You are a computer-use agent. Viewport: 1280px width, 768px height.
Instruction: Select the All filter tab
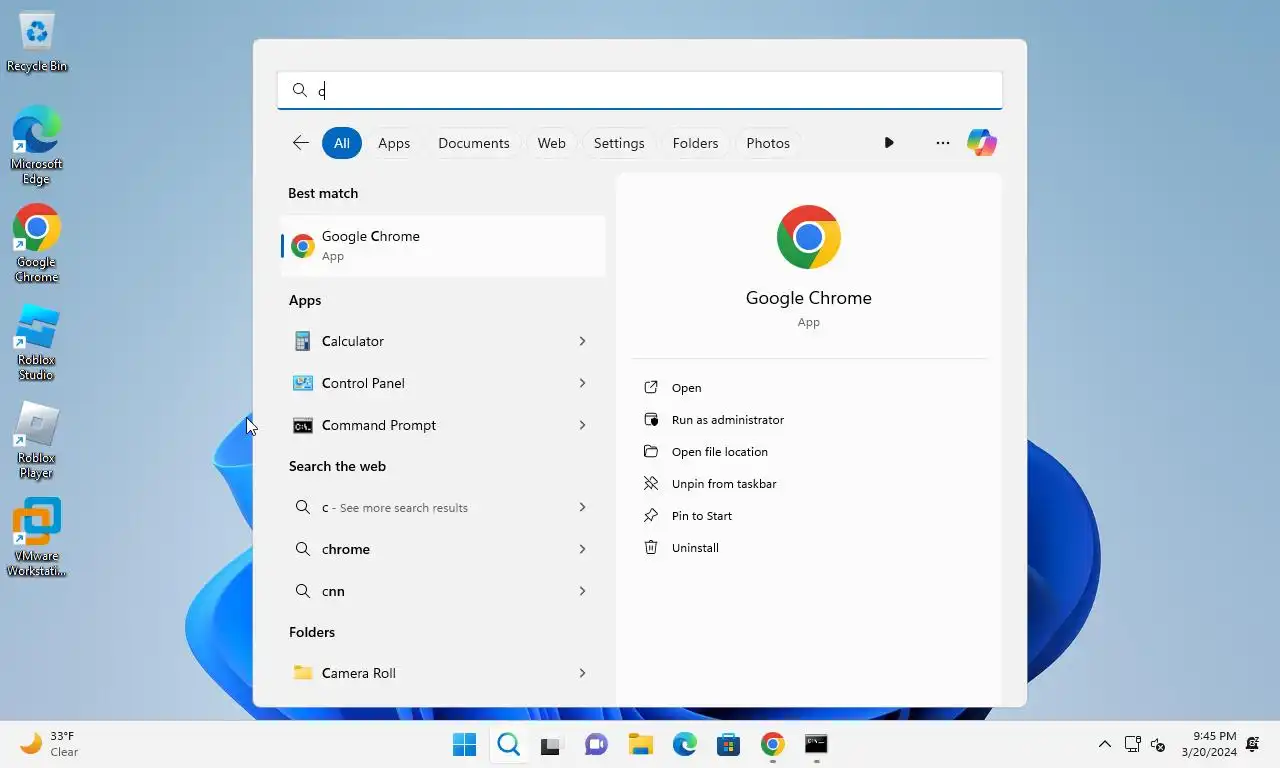[x=342, y=143]
